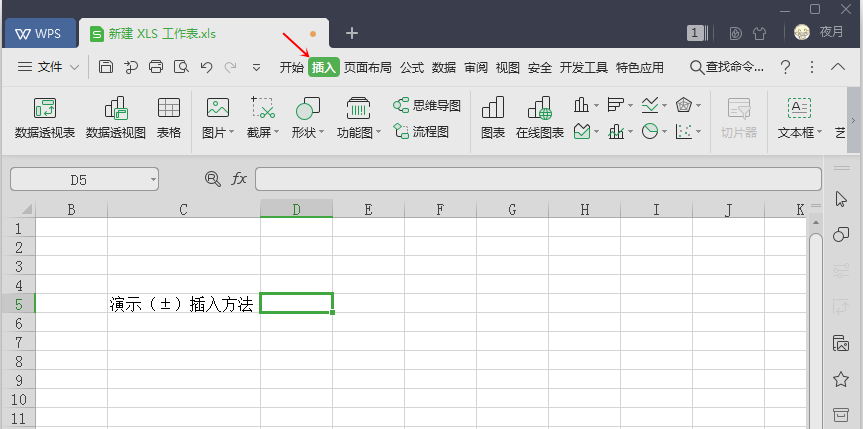Expand the pie chart type dropdown
This screenshot has width=863, height=429.
(664, 132)
